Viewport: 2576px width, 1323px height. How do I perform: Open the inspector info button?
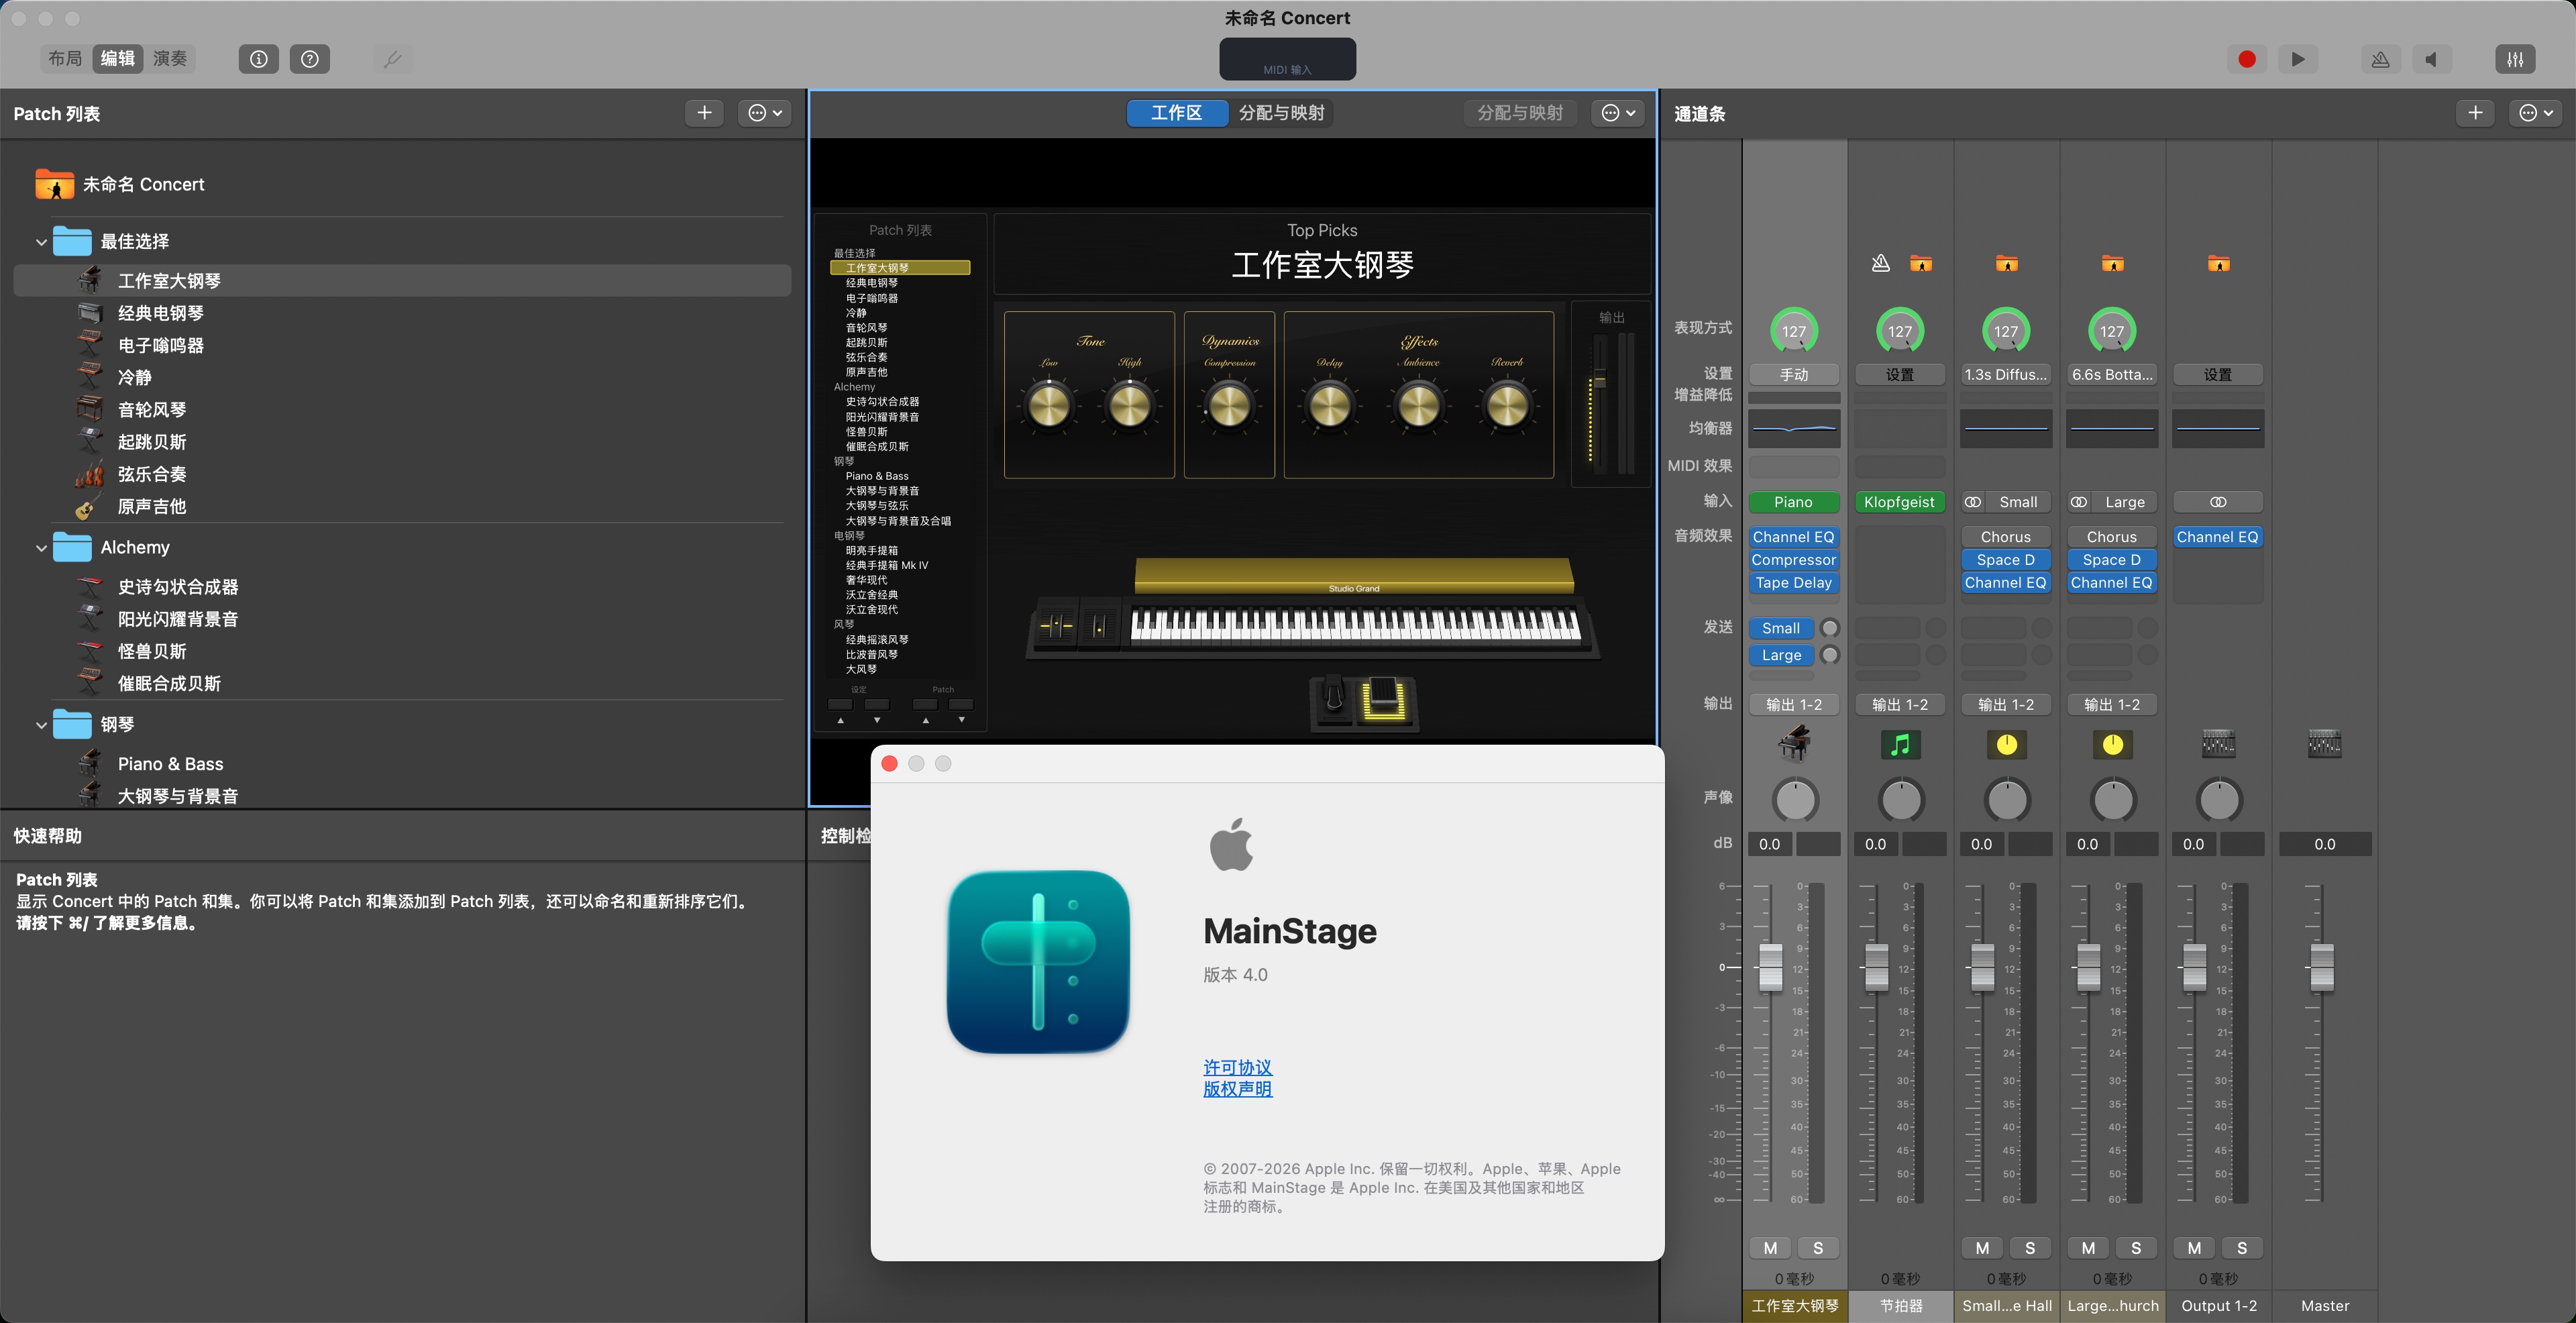point(258,59)
